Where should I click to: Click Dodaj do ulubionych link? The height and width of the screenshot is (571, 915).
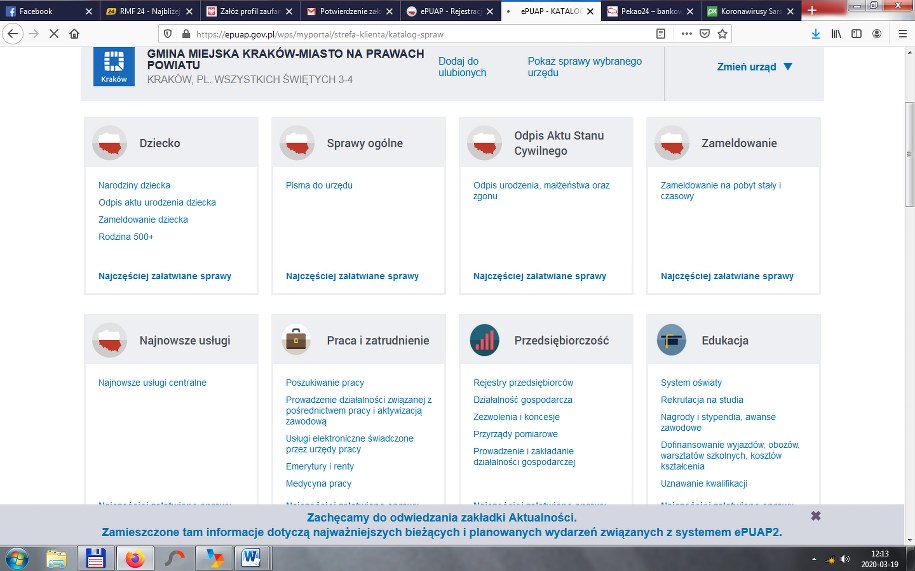coord(462,66)
